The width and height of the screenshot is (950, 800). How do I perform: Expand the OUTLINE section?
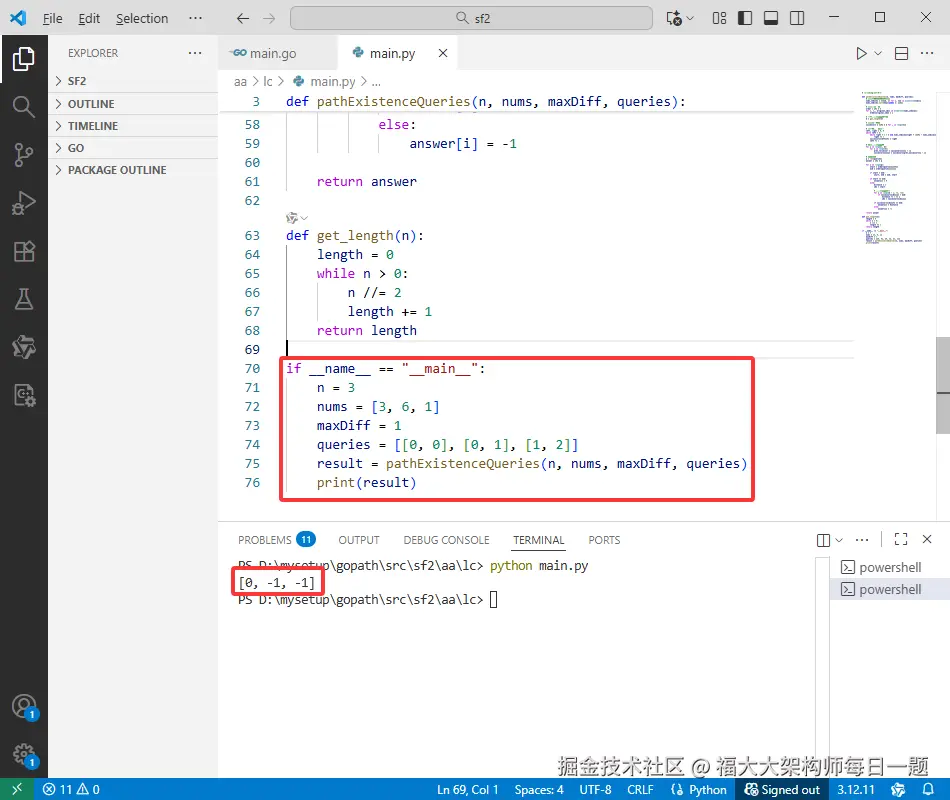[133, 104]
